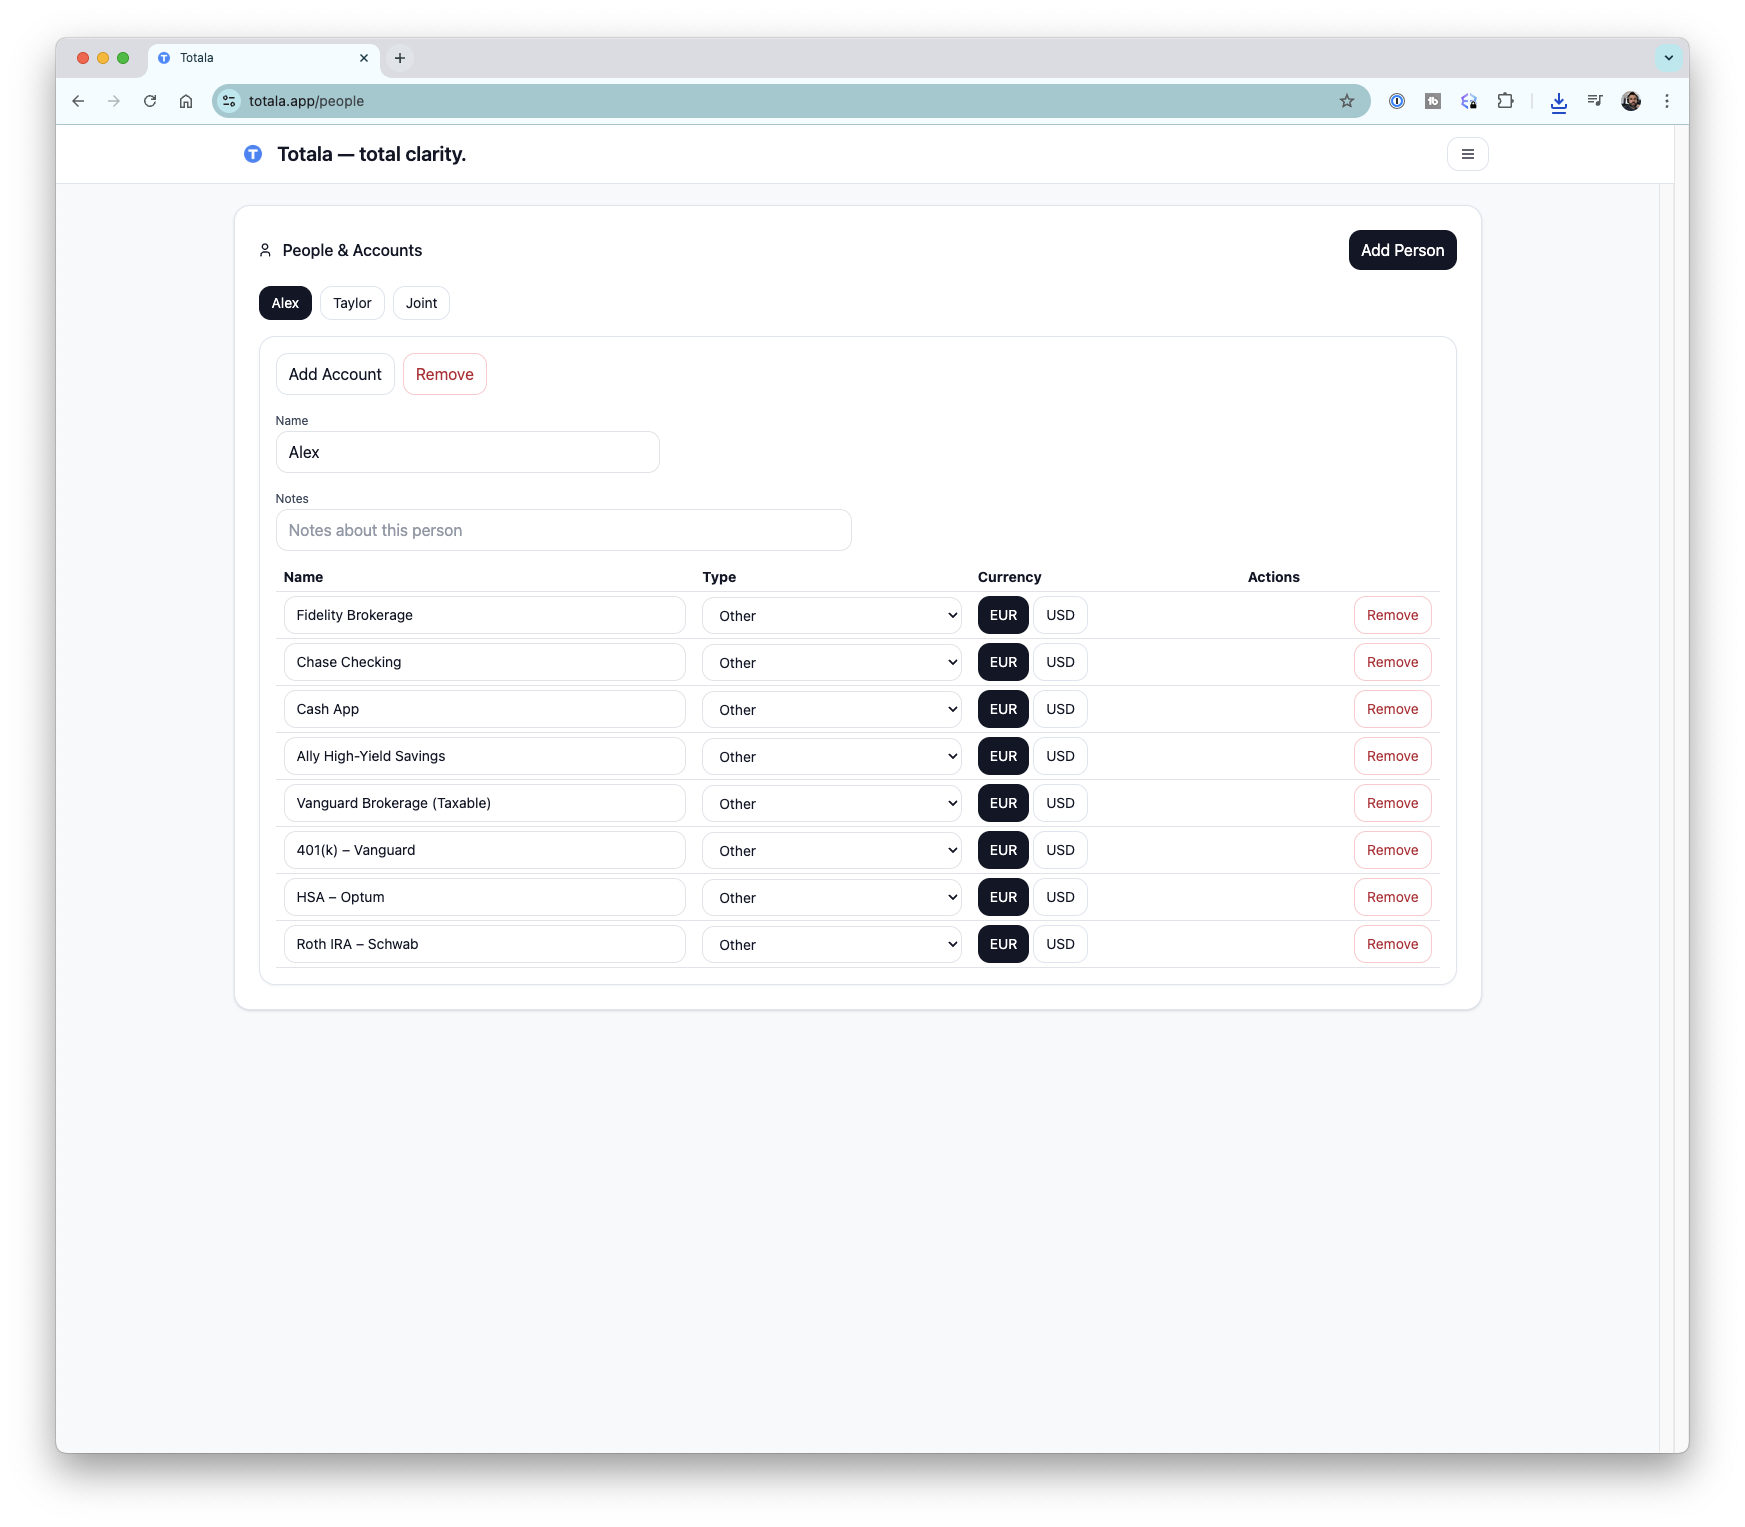This screenshot has height=1527, width=1745.
Task: Edit the HSA – Optum name field
Action: tap(485, 897)
